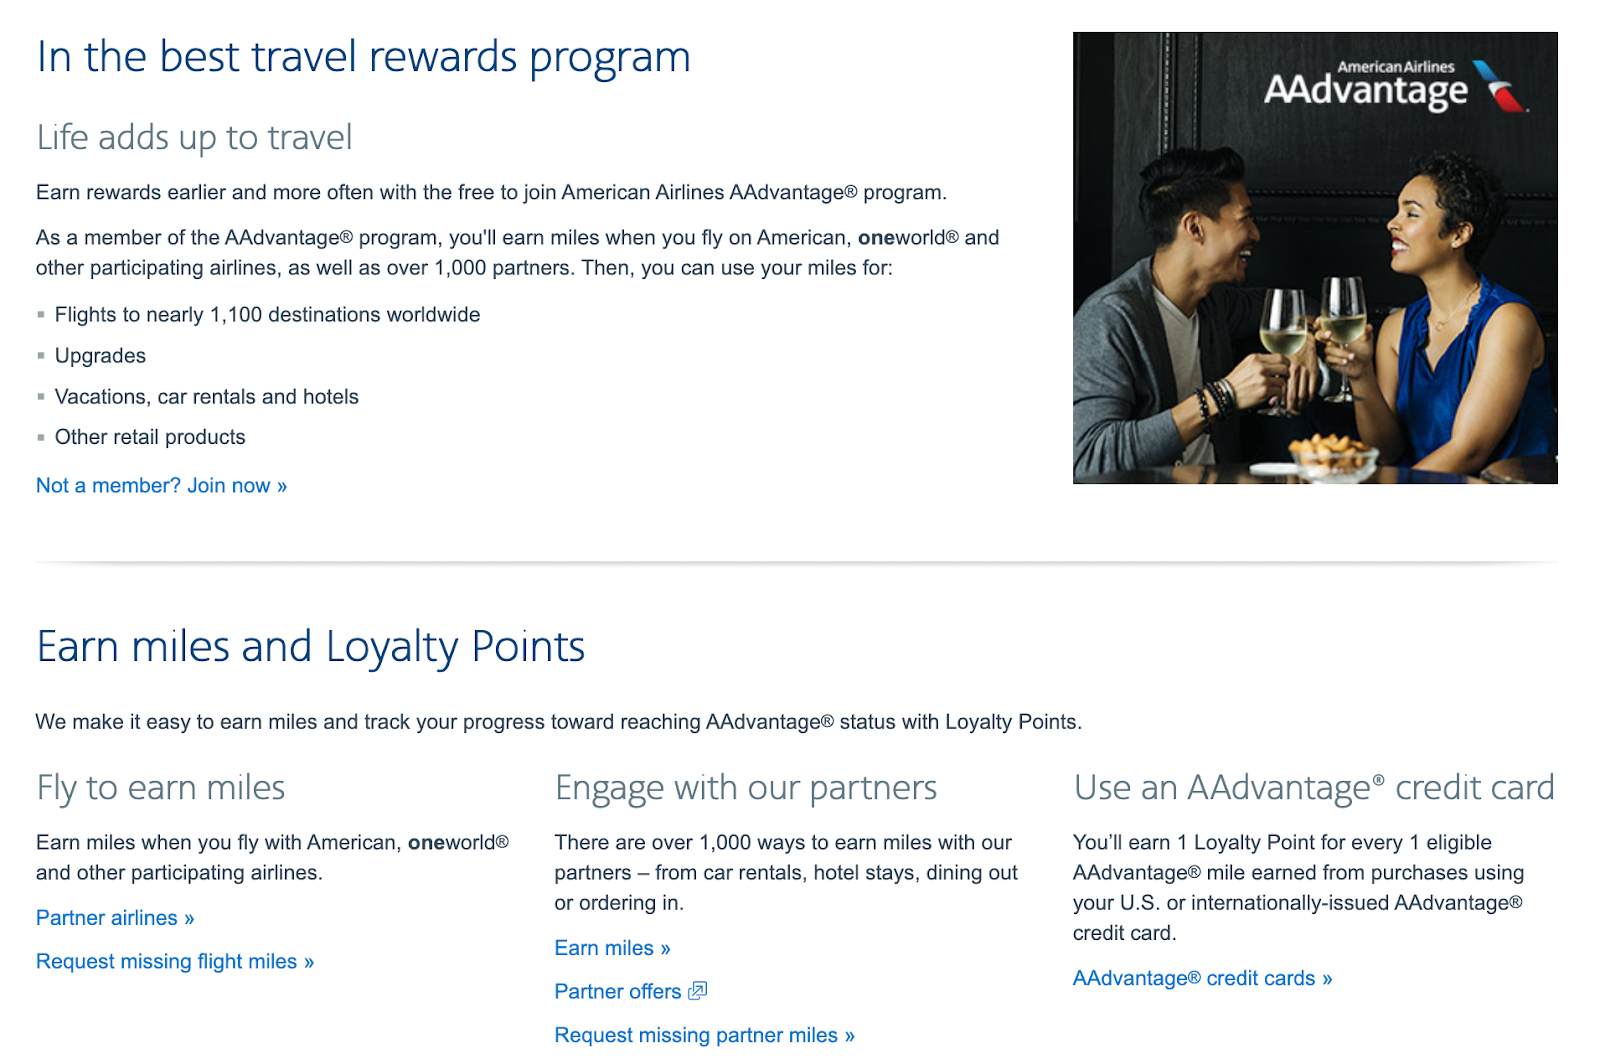
Task: Click the "Fly to earn miles" section heading
Action: pos(160,788)
